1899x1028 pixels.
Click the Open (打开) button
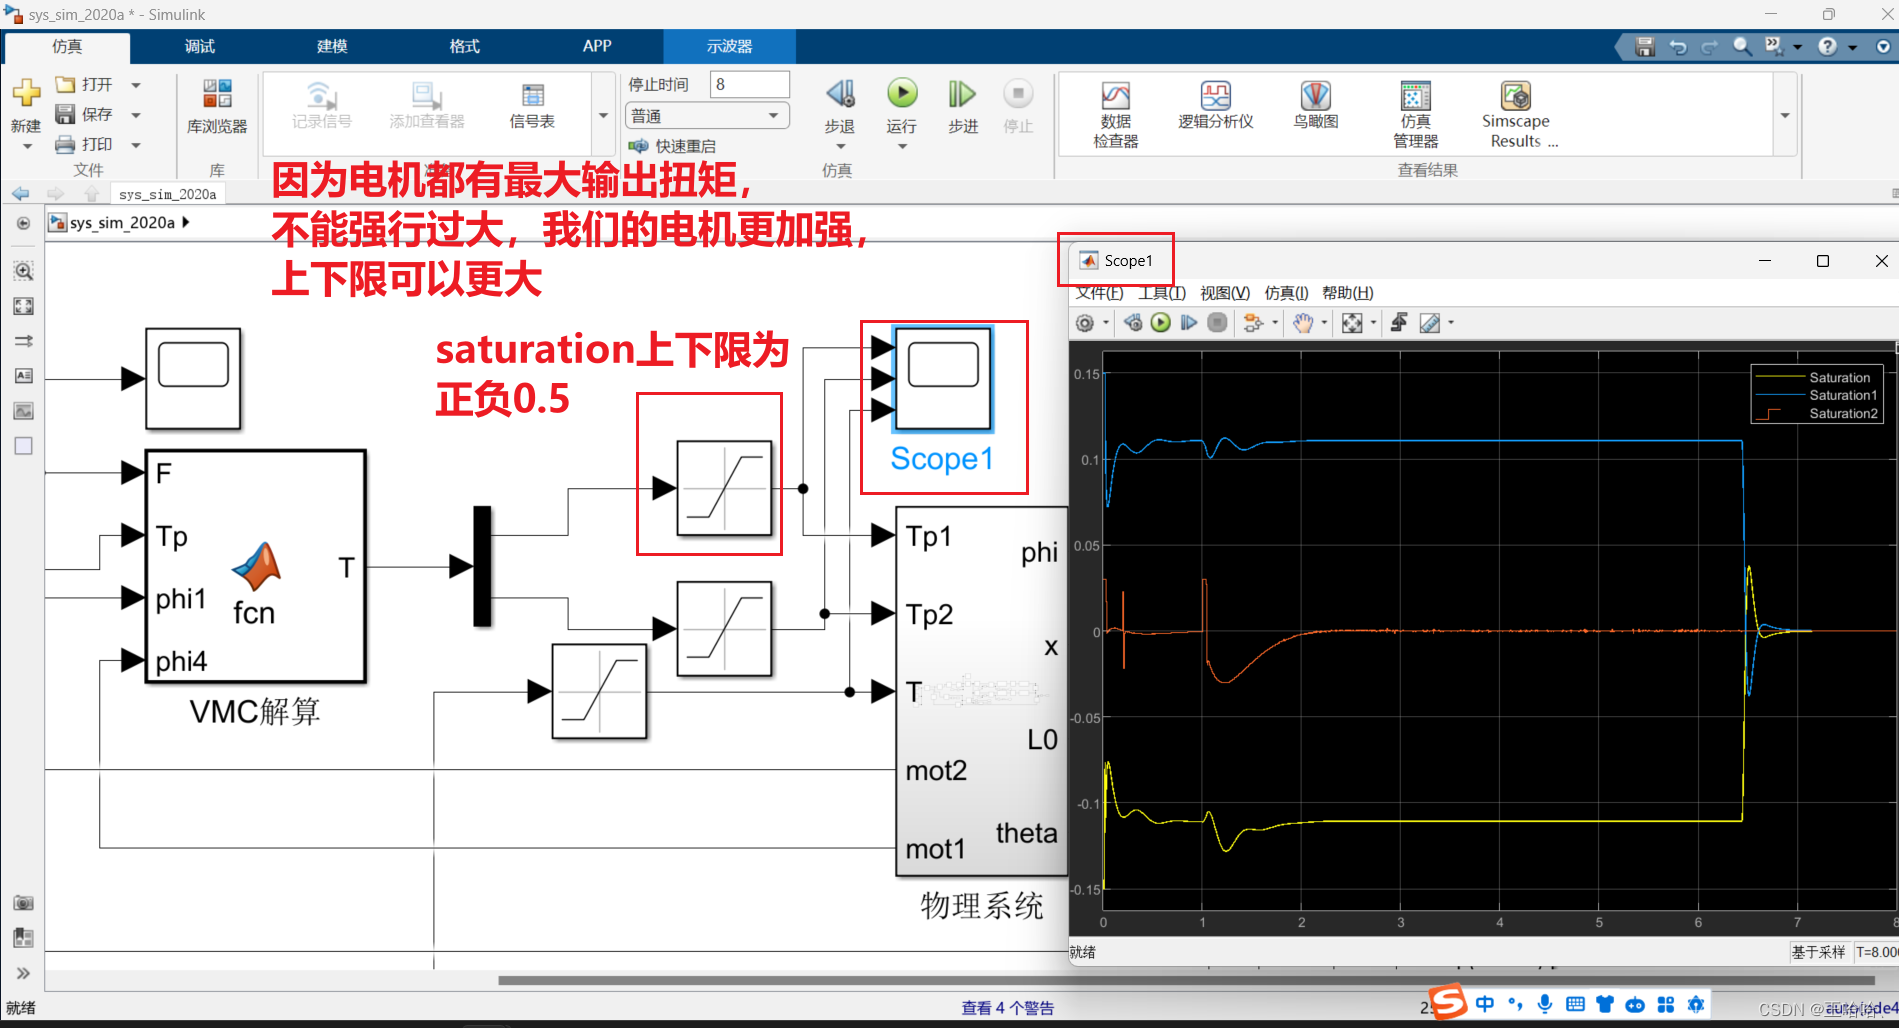coord(84,85)
